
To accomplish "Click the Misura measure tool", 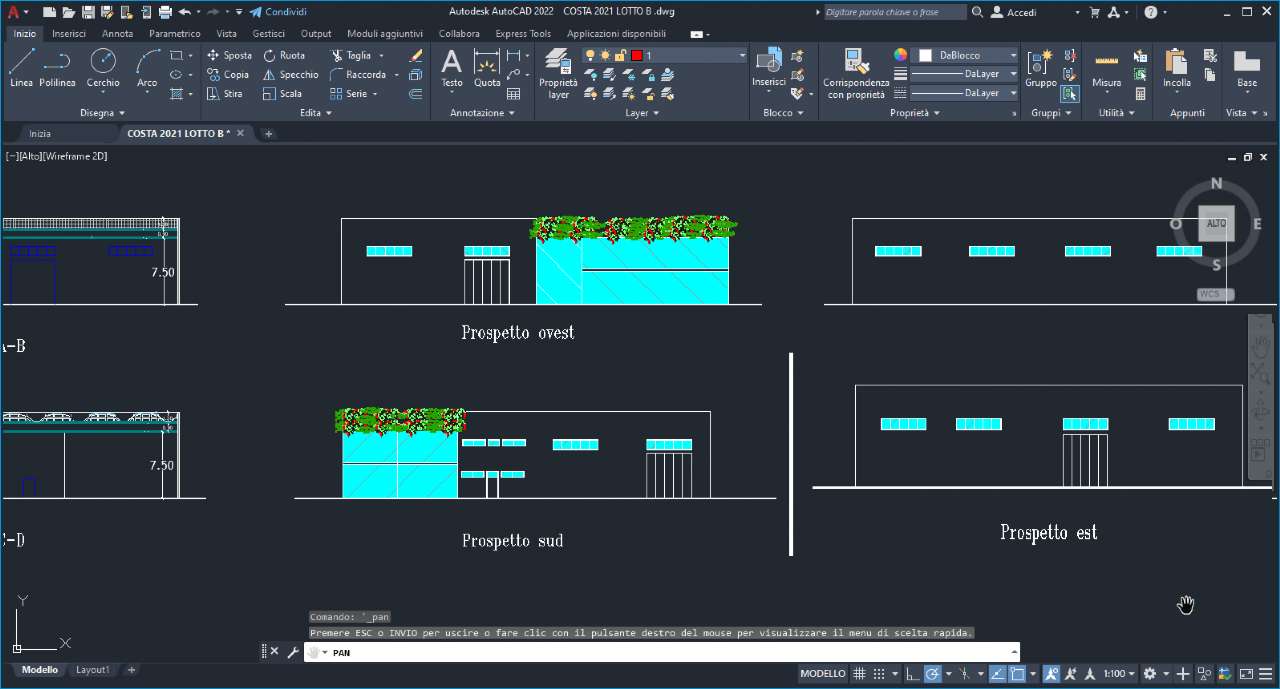I will point(1107,69).
